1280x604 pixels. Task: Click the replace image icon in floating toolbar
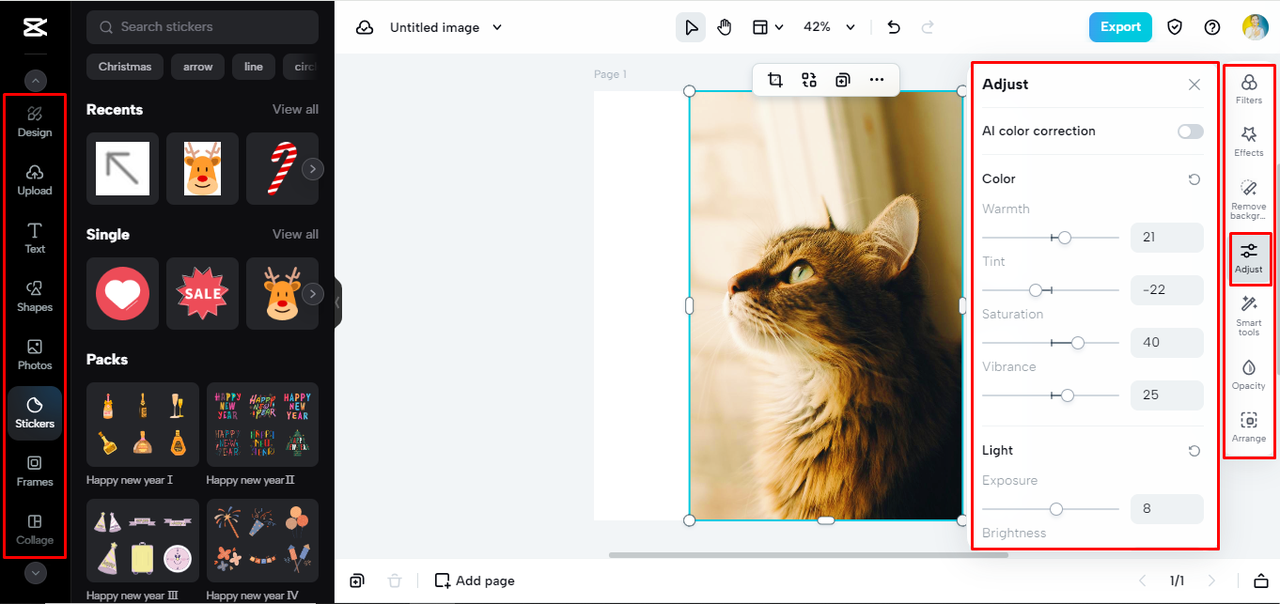(809, 80)
